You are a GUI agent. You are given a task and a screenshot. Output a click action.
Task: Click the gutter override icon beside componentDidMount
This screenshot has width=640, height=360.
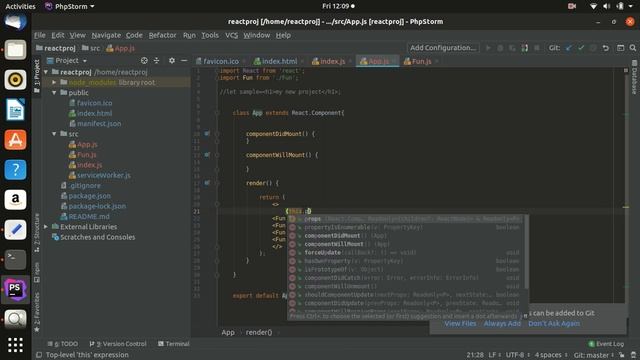(207, 133)
